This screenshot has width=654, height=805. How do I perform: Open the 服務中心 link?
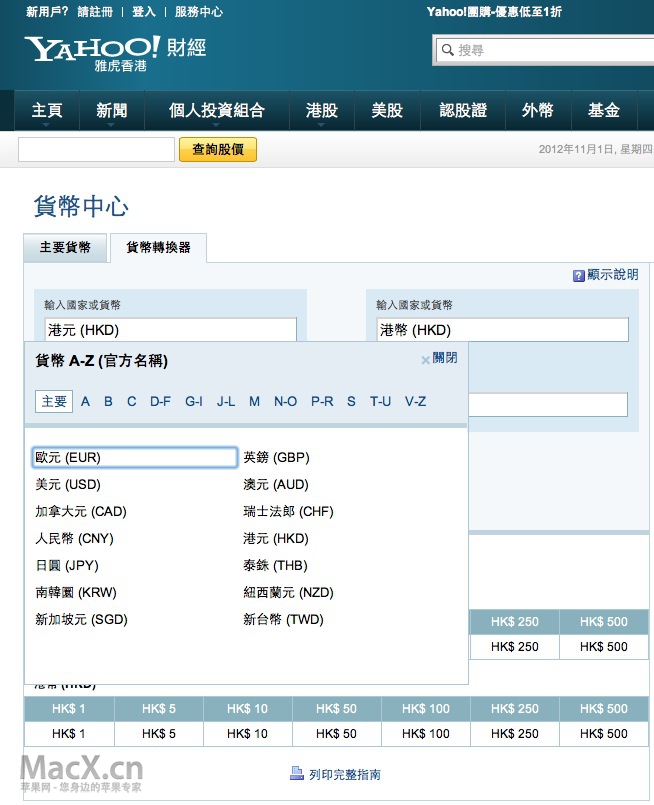pyautogui.click(x=199, y=12)
